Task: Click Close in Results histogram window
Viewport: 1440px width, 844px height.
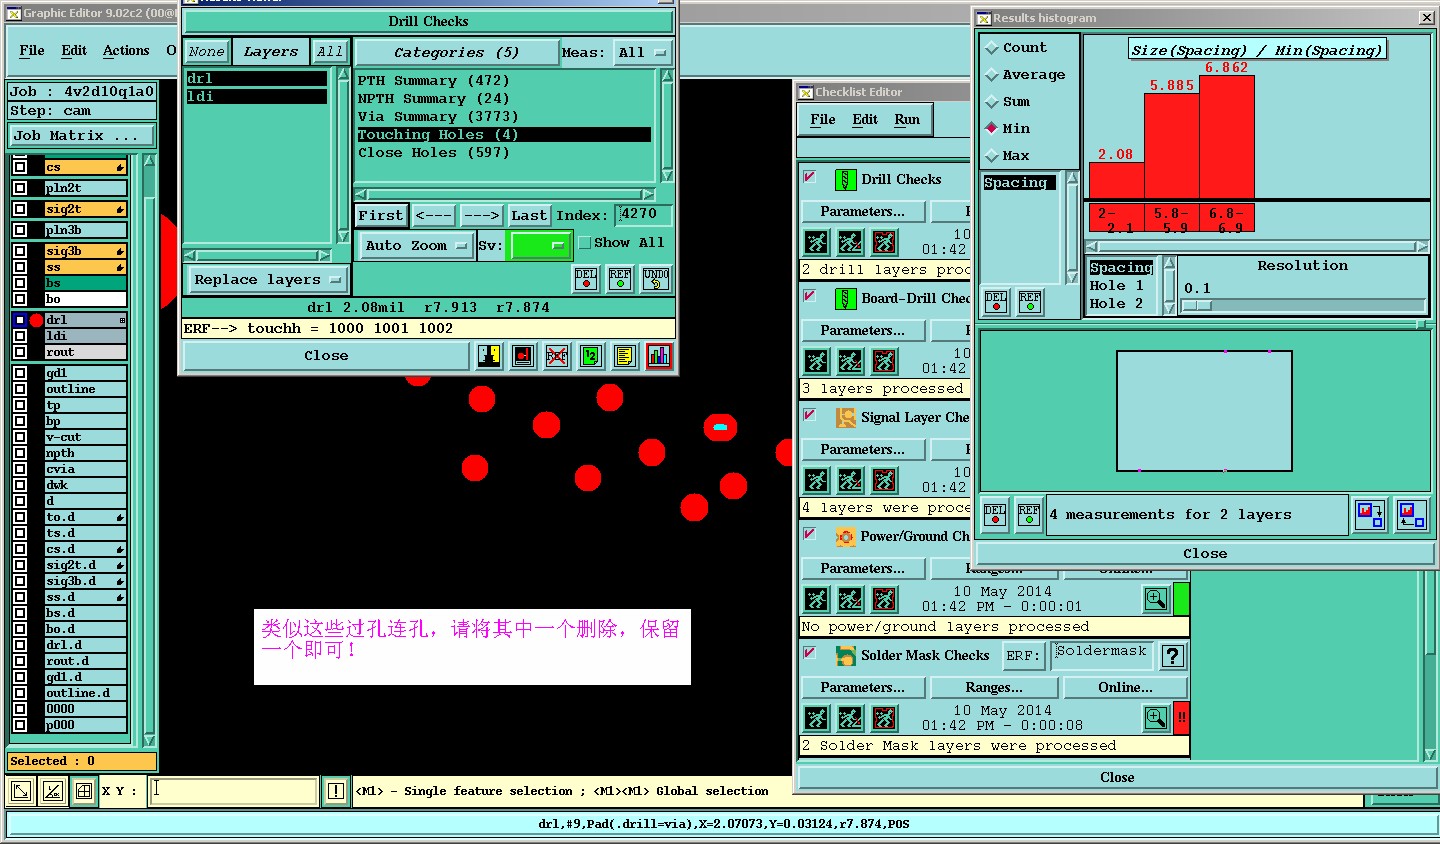Action: [x=1205, y=553]
